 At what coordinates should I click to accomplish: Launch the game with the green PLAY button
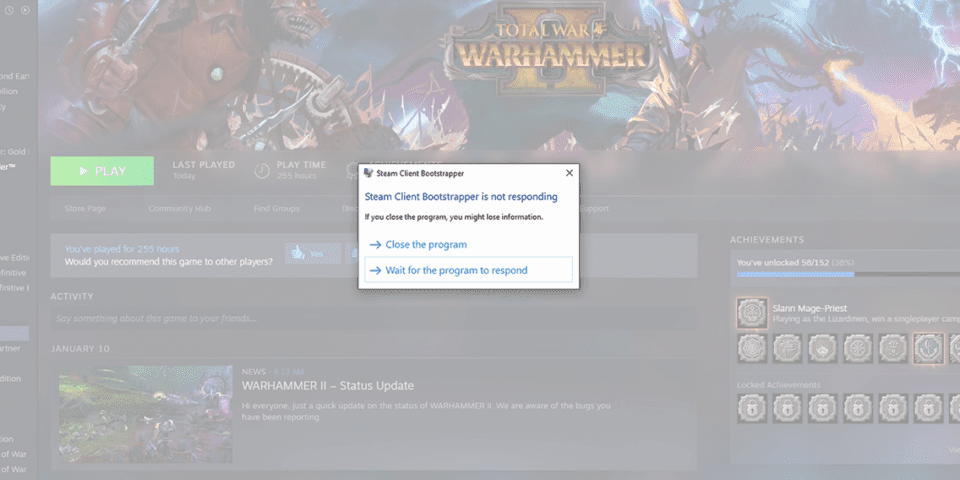click(x=102, y=171)
